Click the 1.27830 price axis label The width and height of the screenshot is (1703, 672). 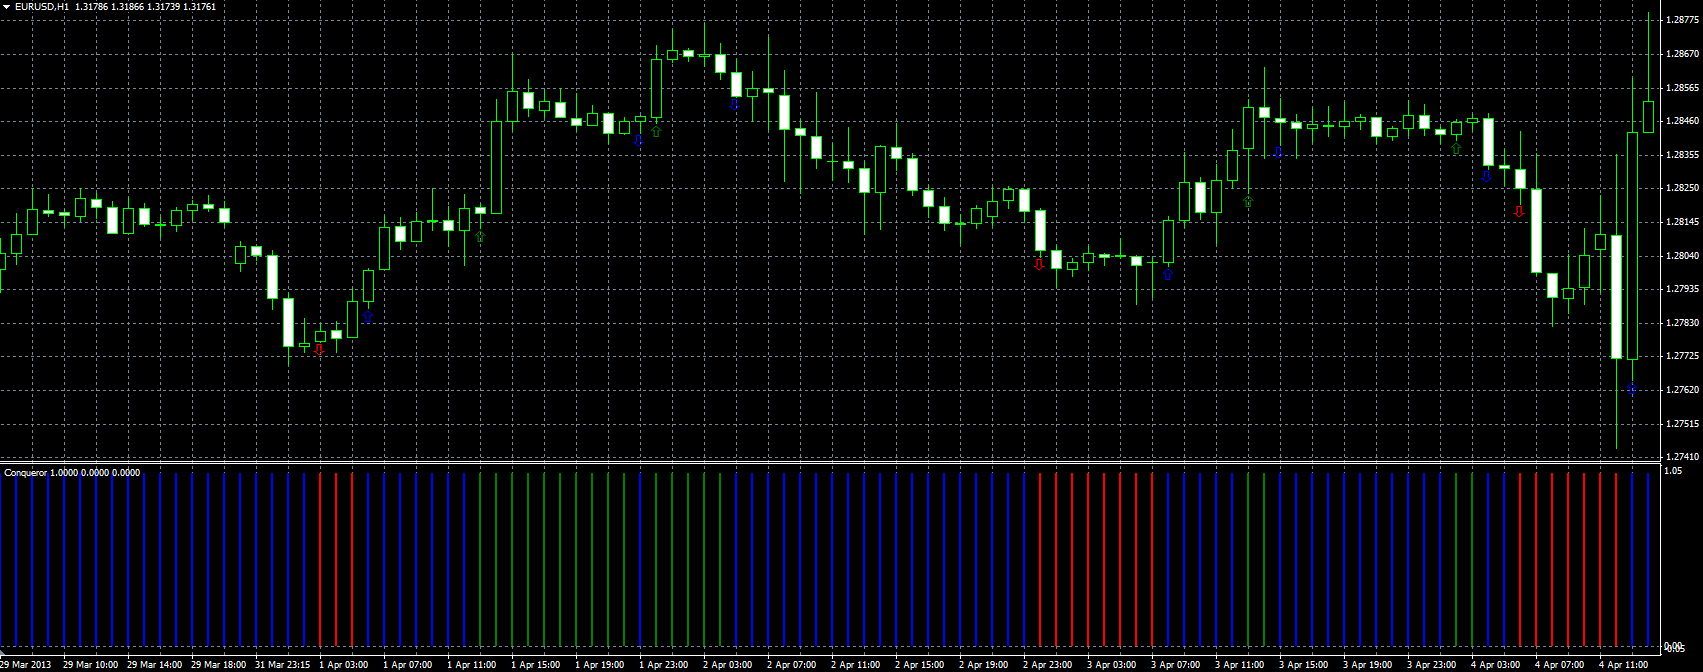click(1684, 323)
